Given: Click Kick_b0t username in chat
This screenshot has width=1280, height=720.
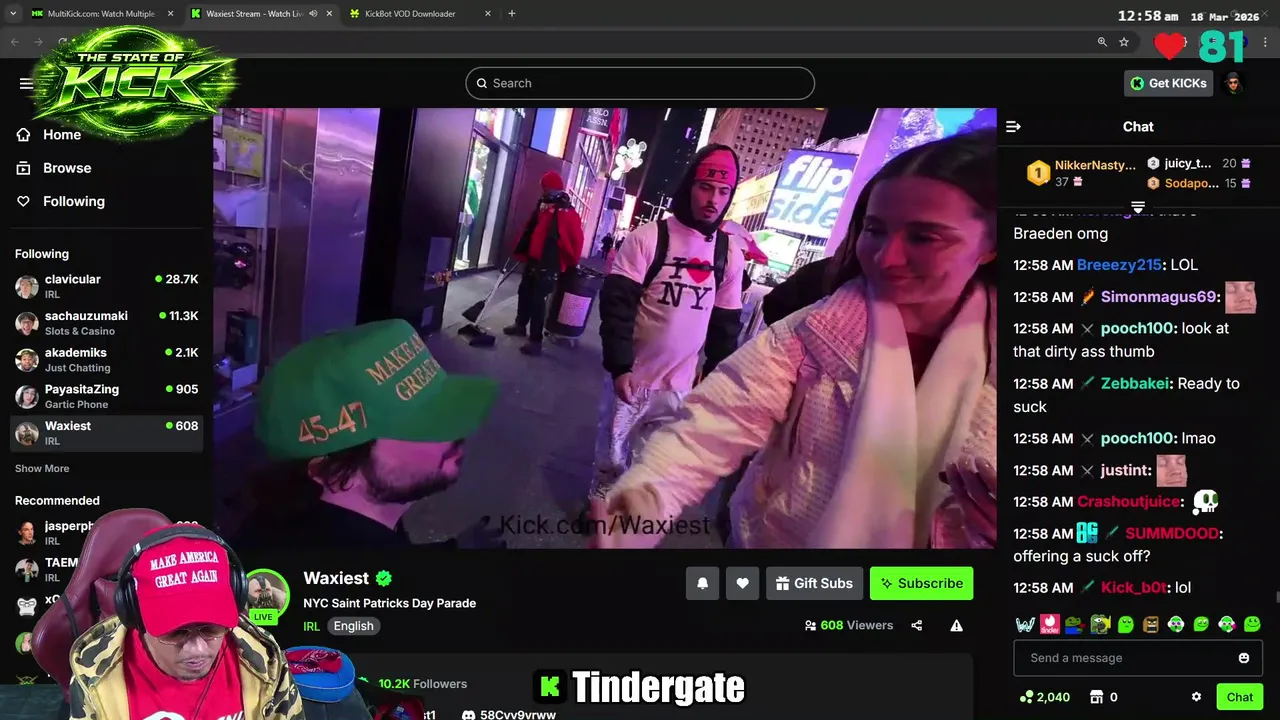Looking at the screenshot, I should 1134,588.
